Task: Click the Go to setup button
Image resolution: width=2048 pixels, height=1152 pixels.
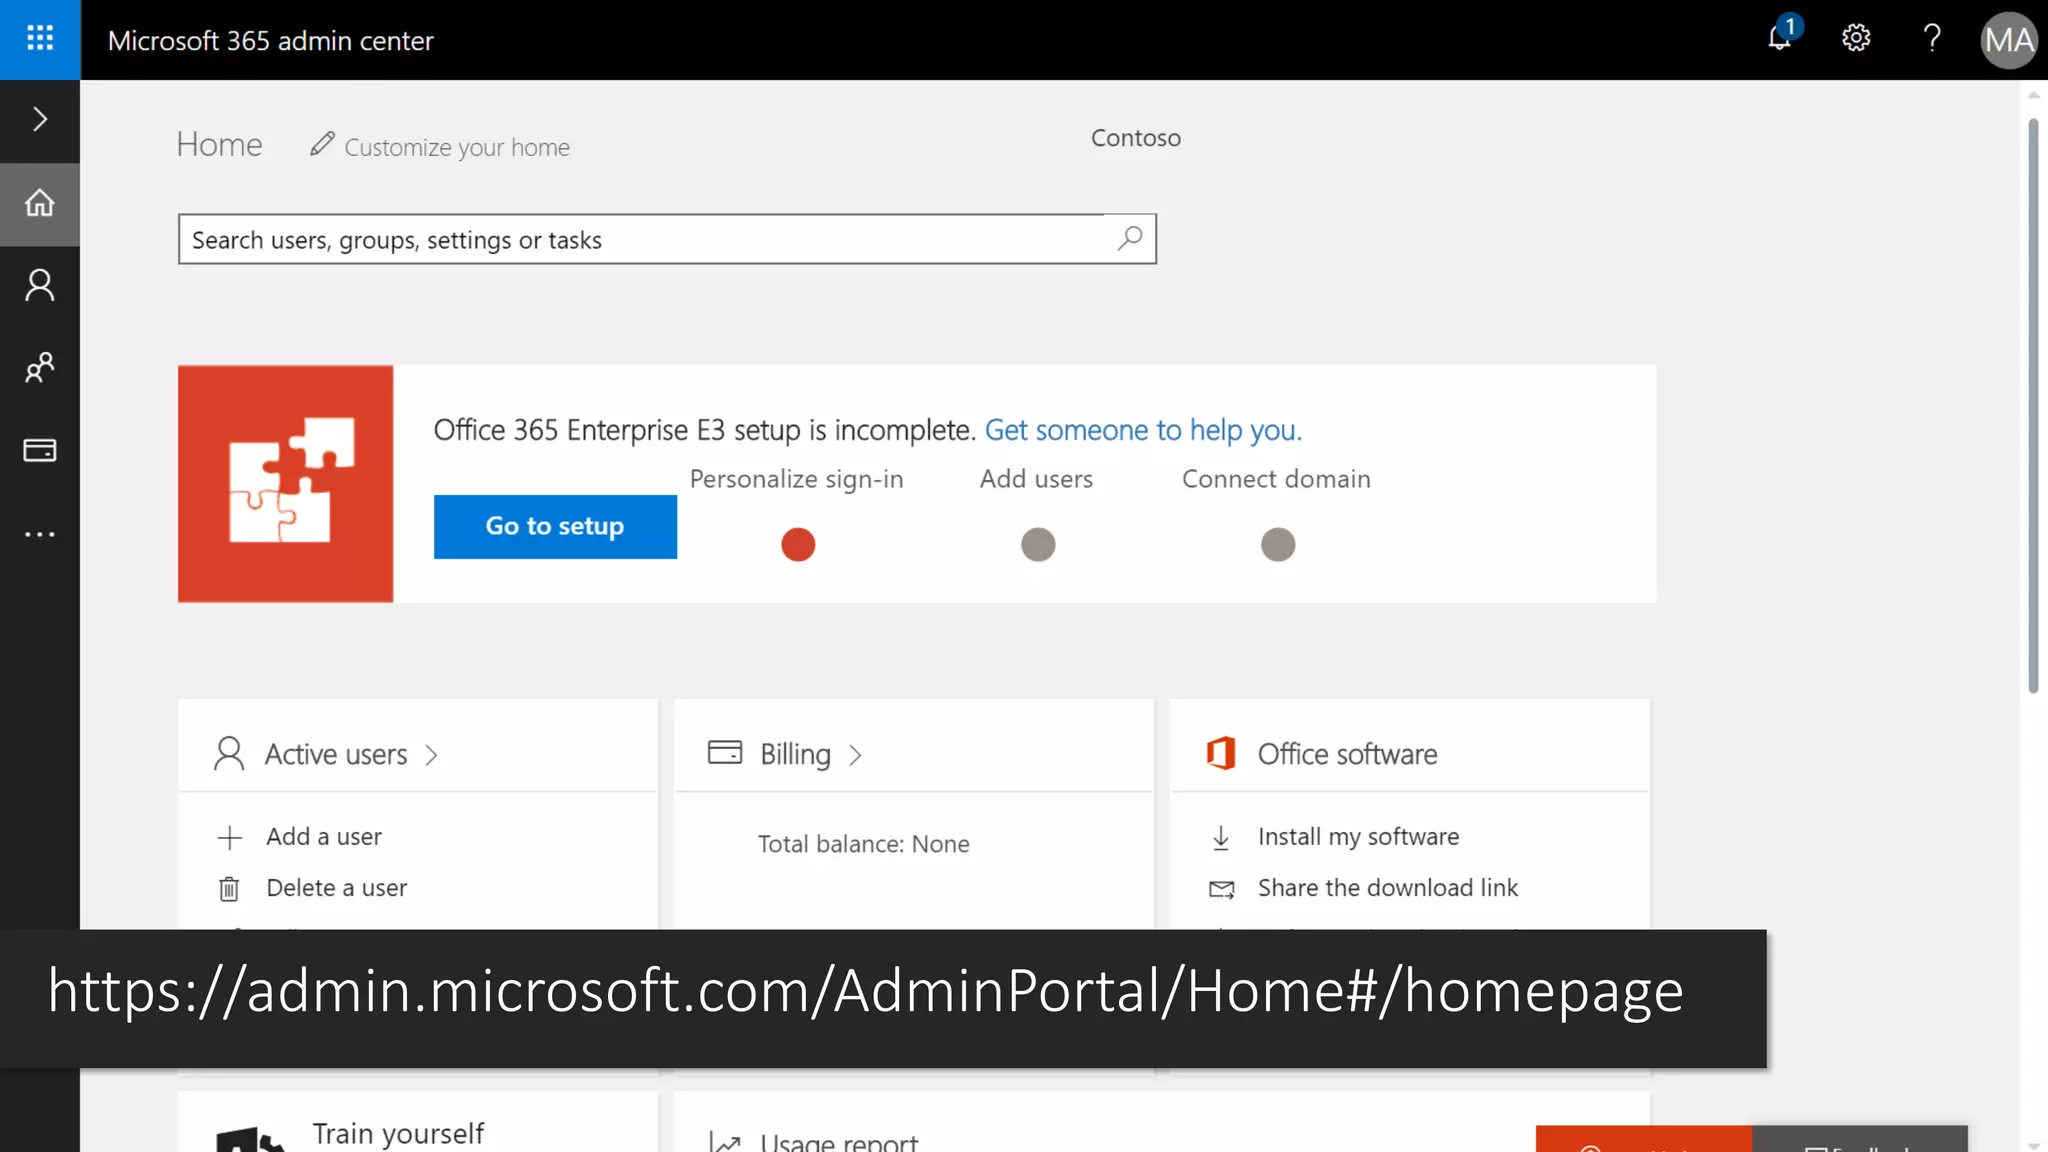Action: tap(555, 526)
